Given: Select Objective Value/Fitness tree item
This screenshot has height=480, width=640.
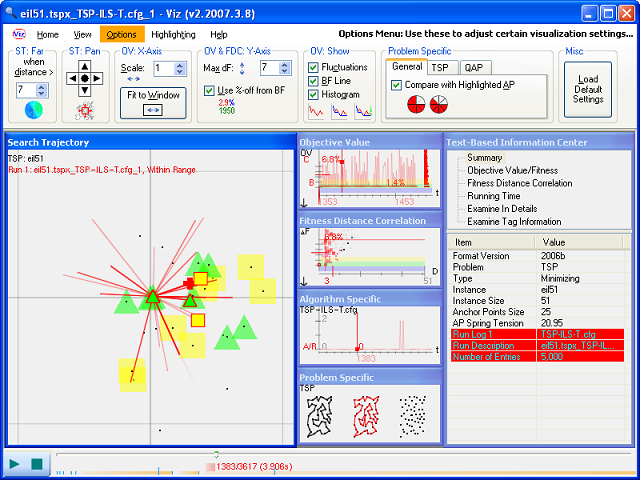Looking at the screenshot, I should point(512,170).
